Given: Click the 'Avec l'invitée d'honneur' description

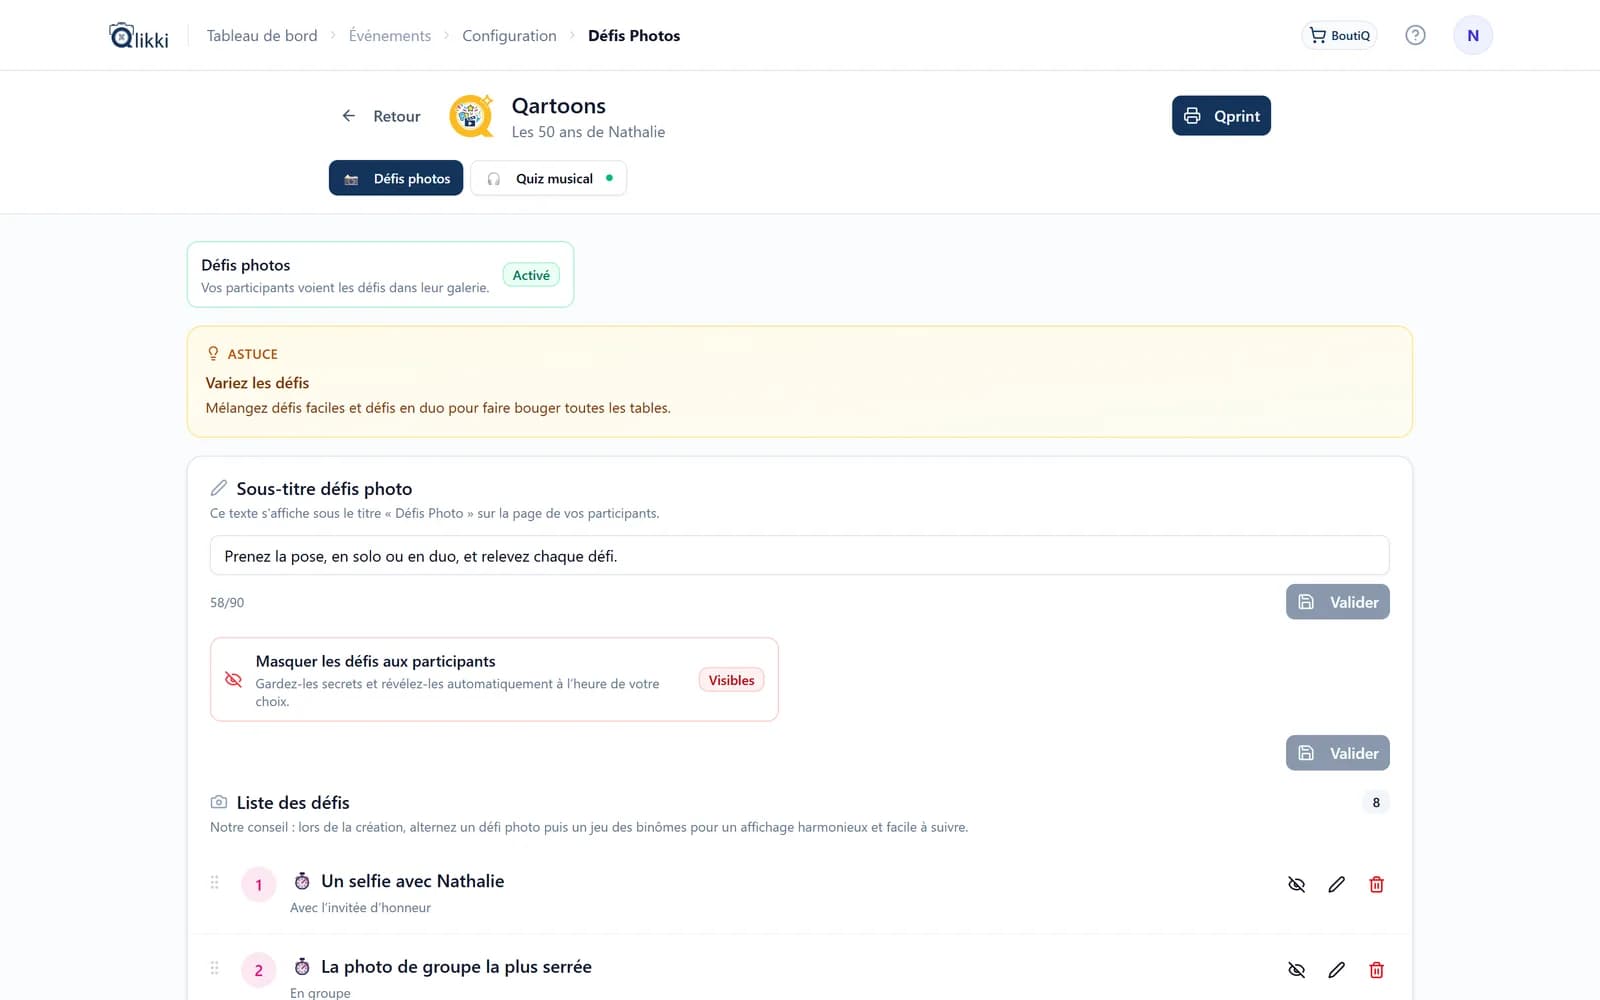Looking at the screenshot, I should [x=360, y=907].
